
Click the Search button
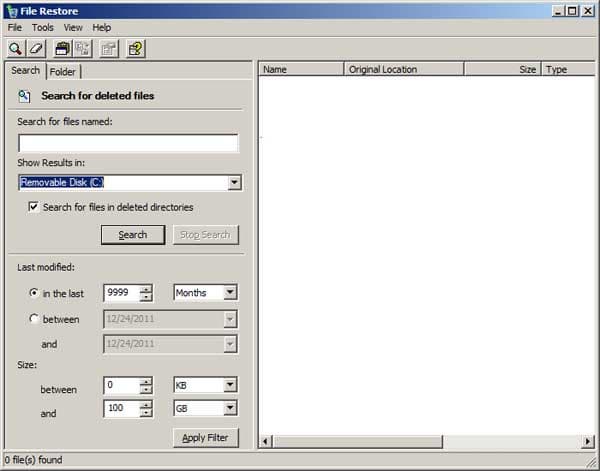coord(133,235)
